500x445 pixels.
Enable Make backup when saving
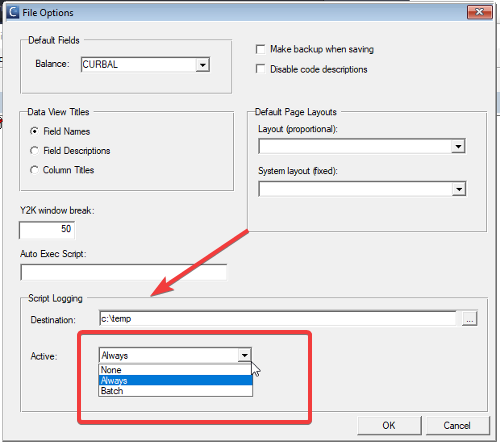tap(260, 49)
